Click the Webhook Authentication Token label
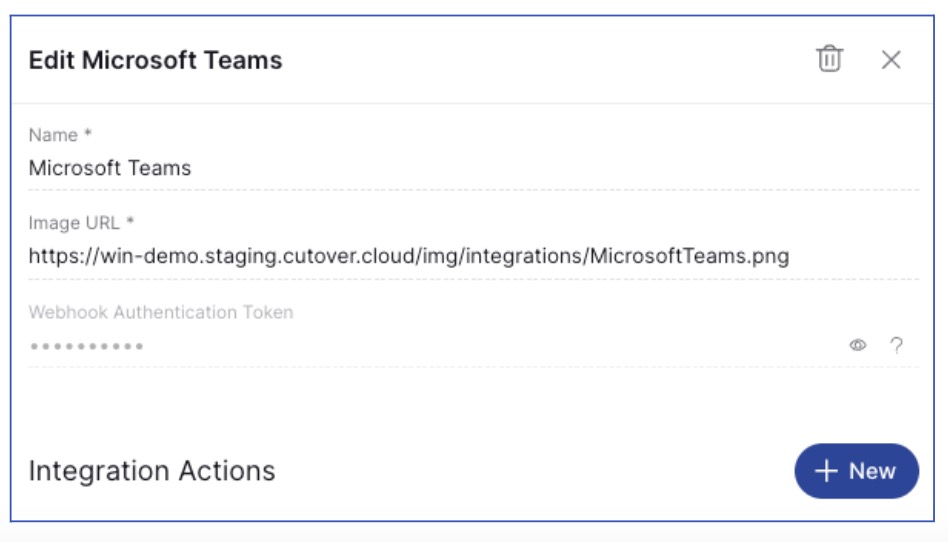948x542 pixels. [x=160, y=312]
